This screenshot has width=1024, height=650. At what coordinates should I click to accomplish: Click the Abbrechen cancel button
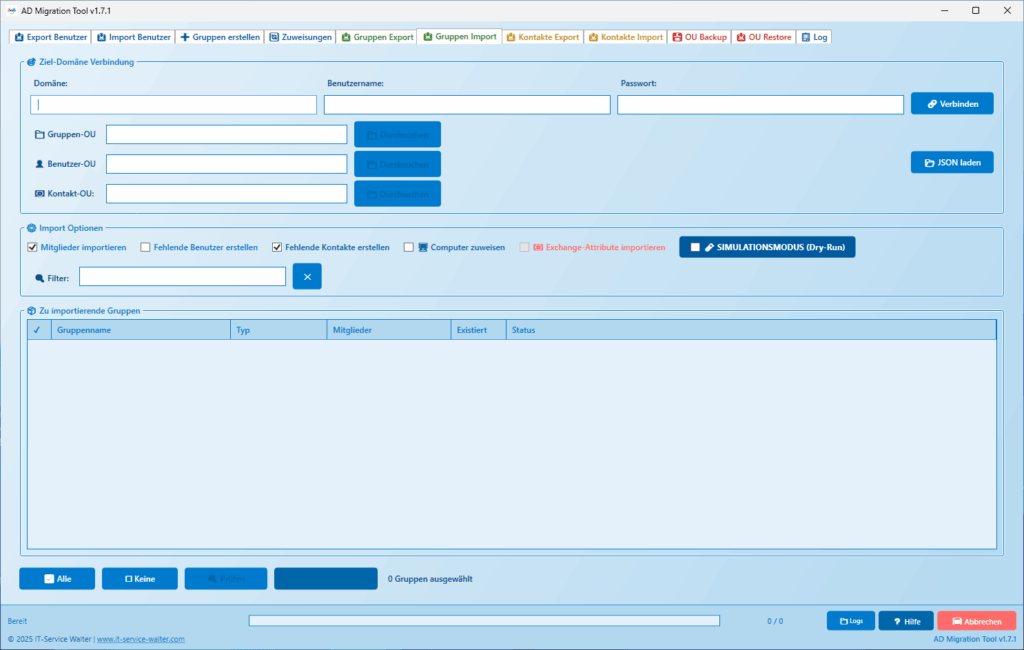click(976, 621)
